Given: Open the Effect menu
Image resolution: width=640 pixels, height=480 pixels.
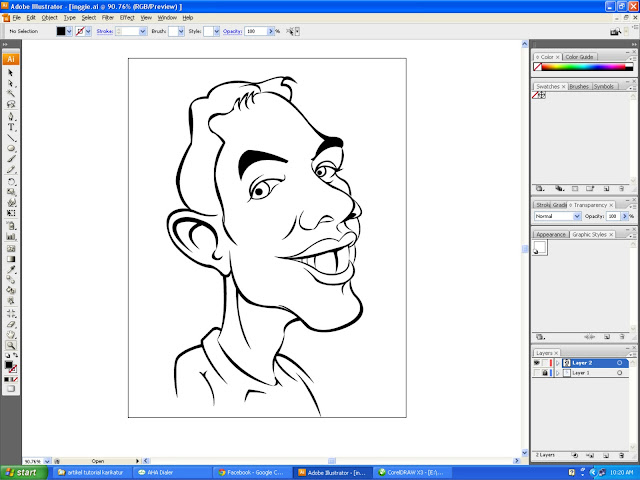Looking at the screenshot, I should pos(127,18).
